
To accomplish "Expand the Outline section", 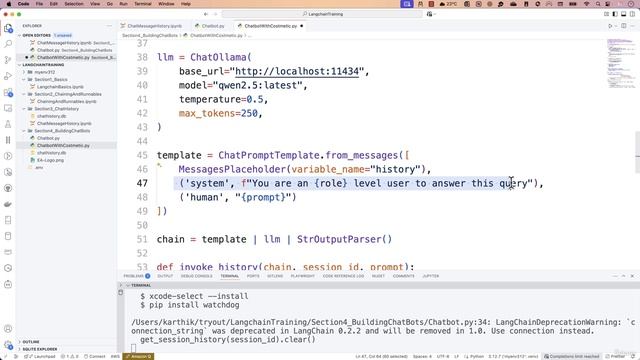I will (x=31, y=342).
